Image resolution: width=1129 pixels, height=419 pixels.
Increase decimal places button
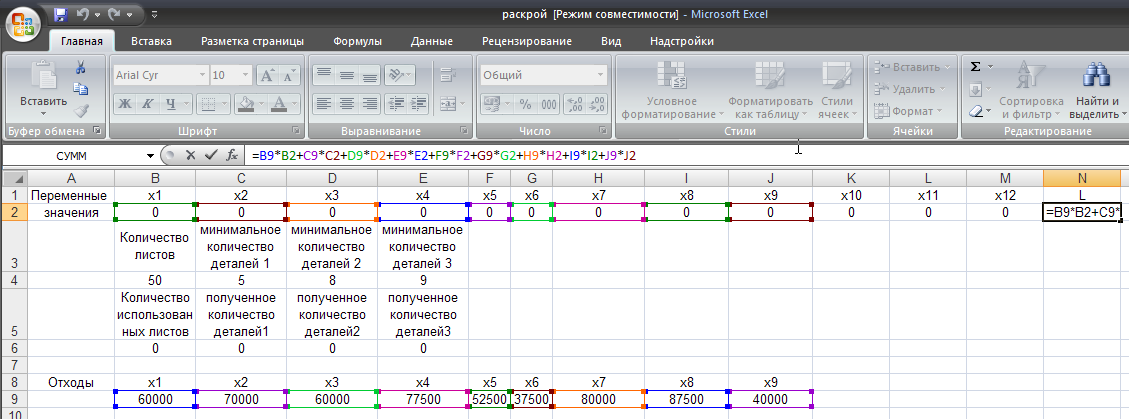click(x=575, y=104)
